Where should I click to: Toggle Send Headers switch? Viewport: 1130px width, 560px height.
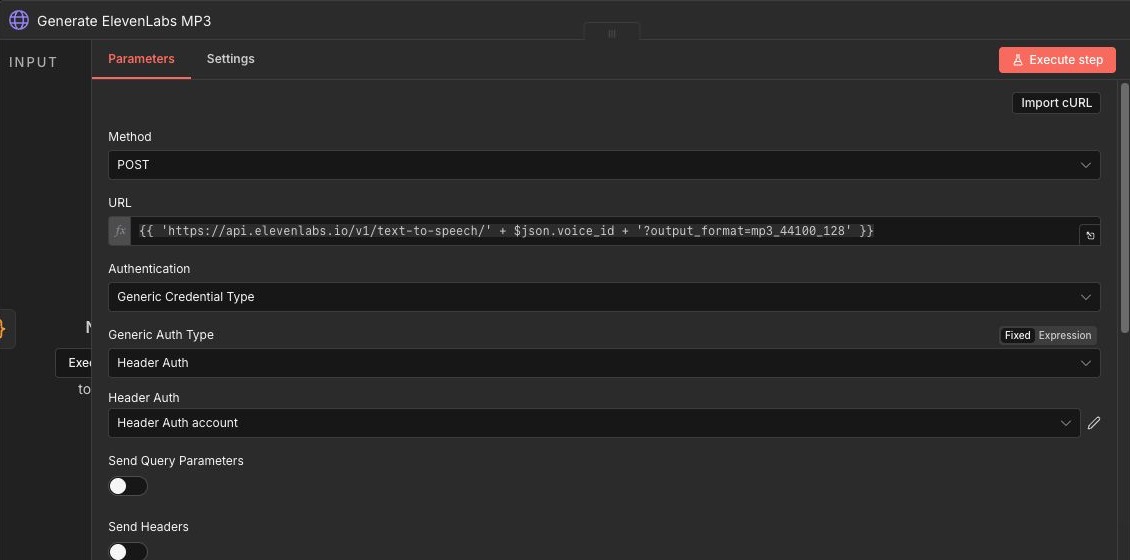(128, 551)
